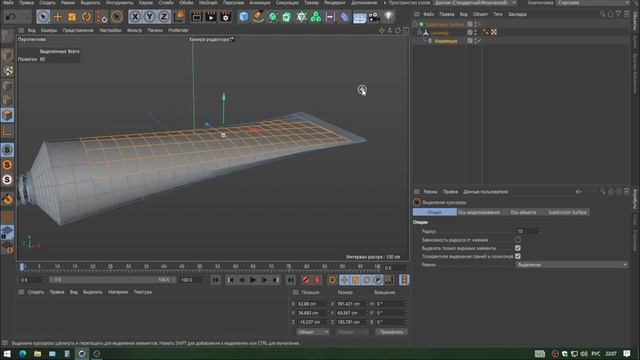Screen dimensions: 640x360
Task: Go to start of timeline
Action: coord(215,280)
